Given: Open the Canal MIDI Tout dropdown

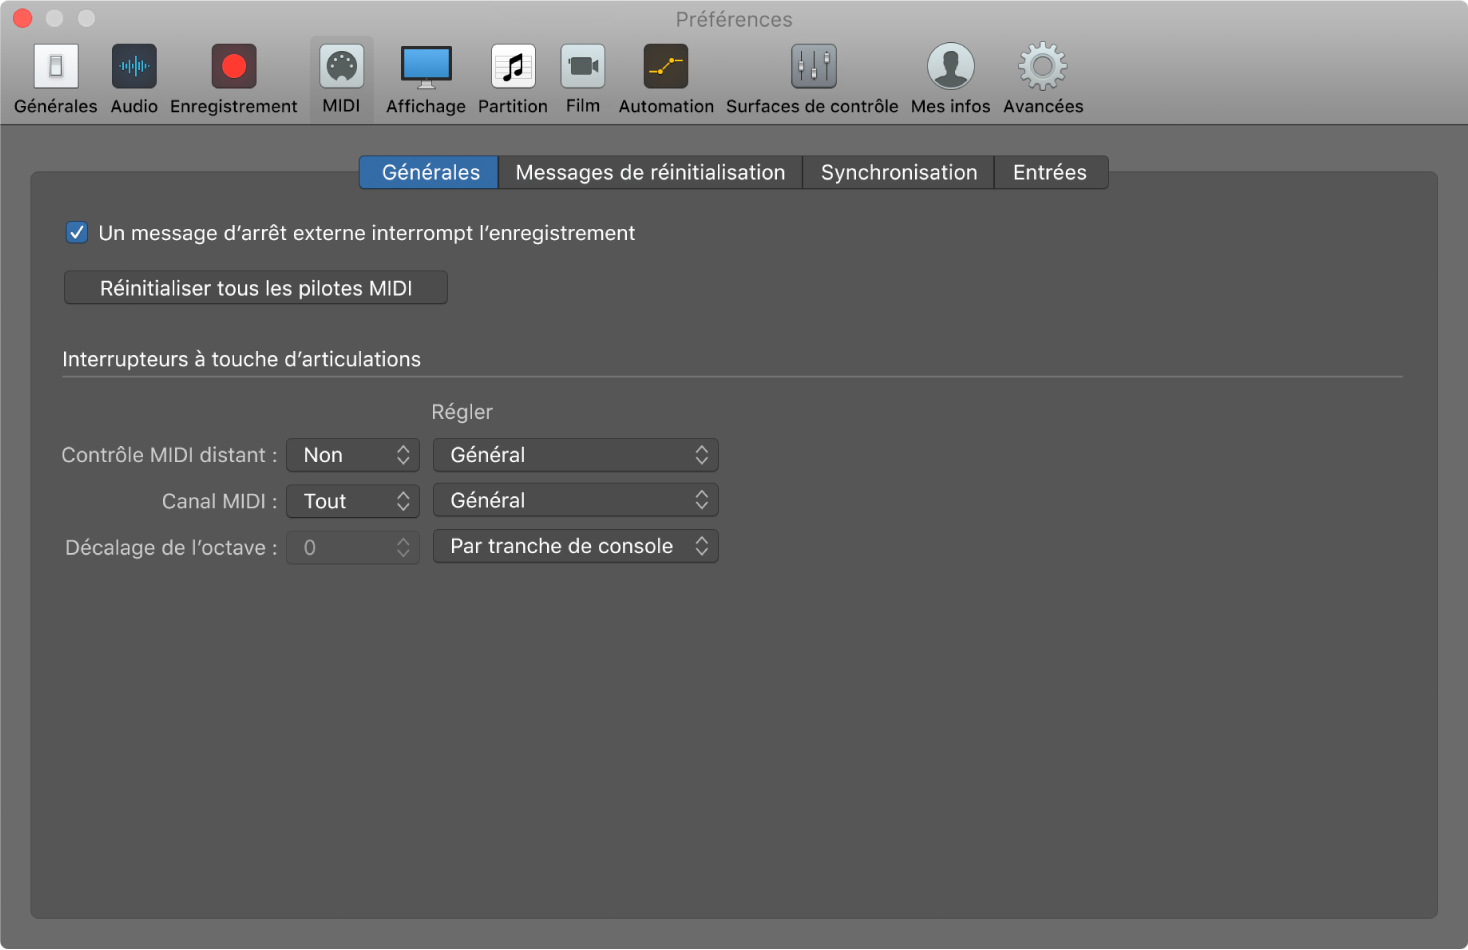Looking at the screenshot, I should point(353,501).
